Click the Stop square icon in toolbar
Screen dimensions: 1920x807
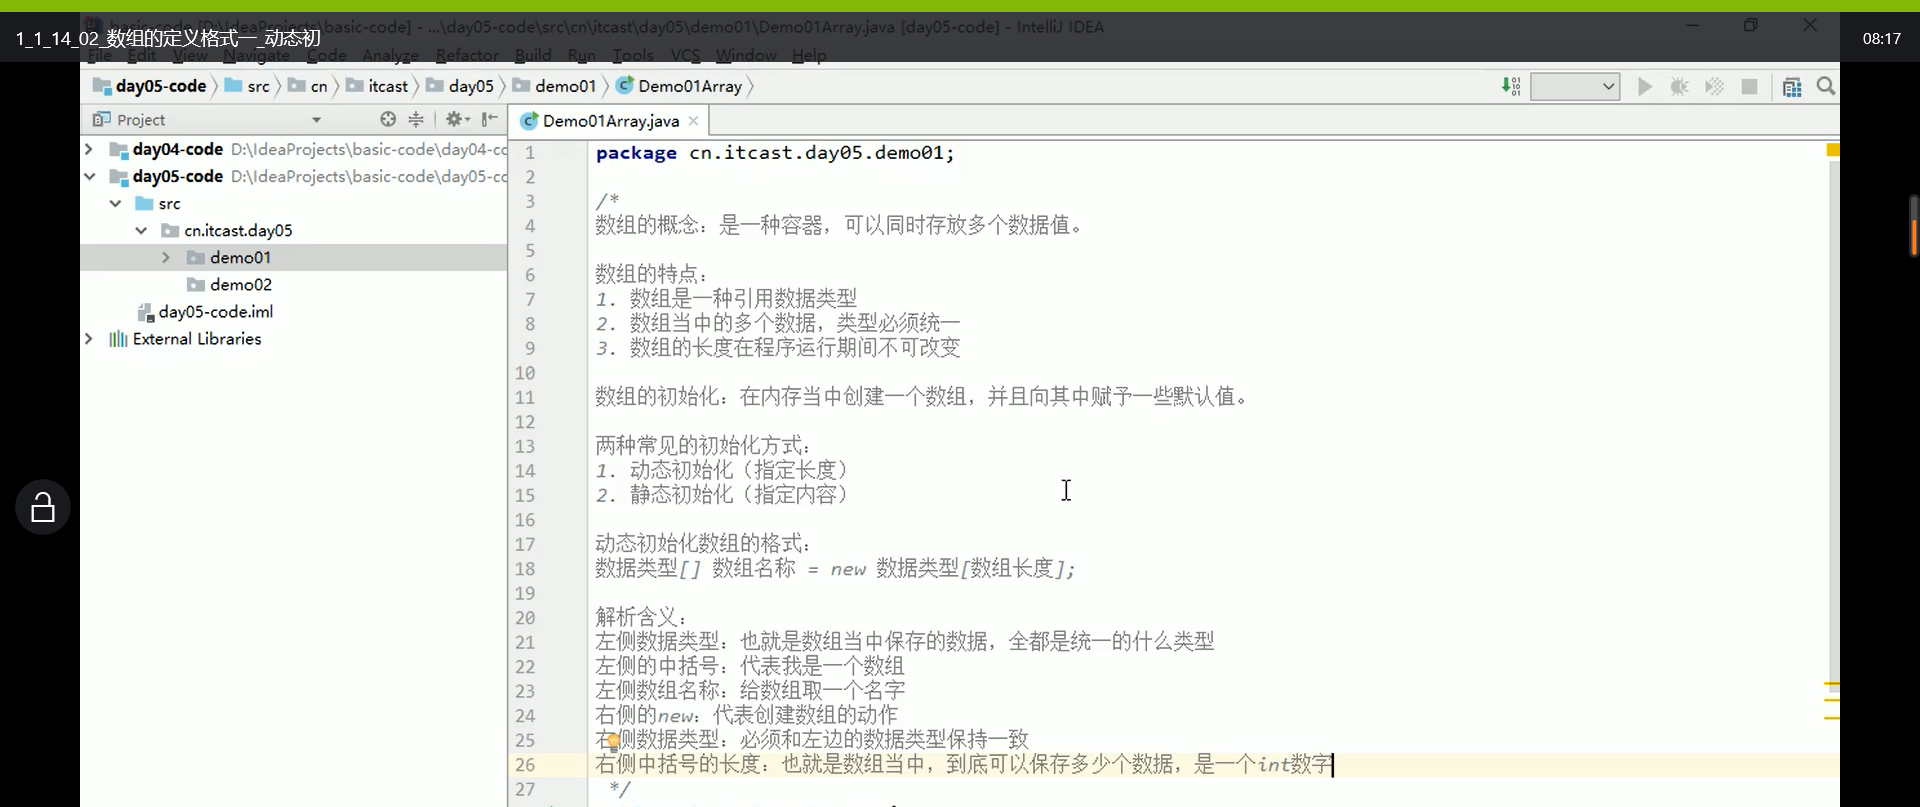(1749, 87)
